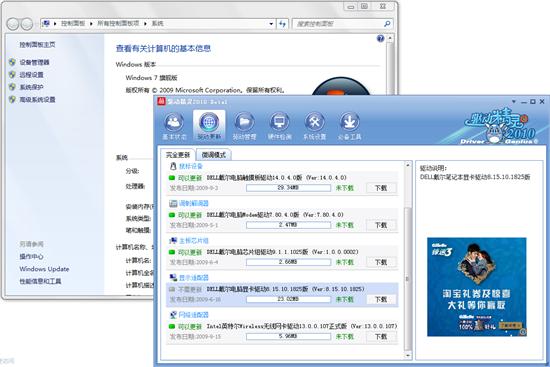Expand breadcrumb arrow before 控制面板

(55, 24)
